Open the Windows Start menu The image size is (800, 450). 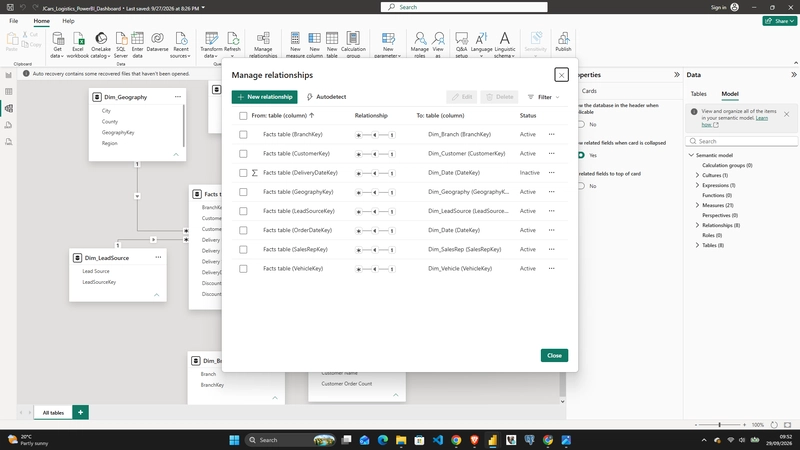234,440
